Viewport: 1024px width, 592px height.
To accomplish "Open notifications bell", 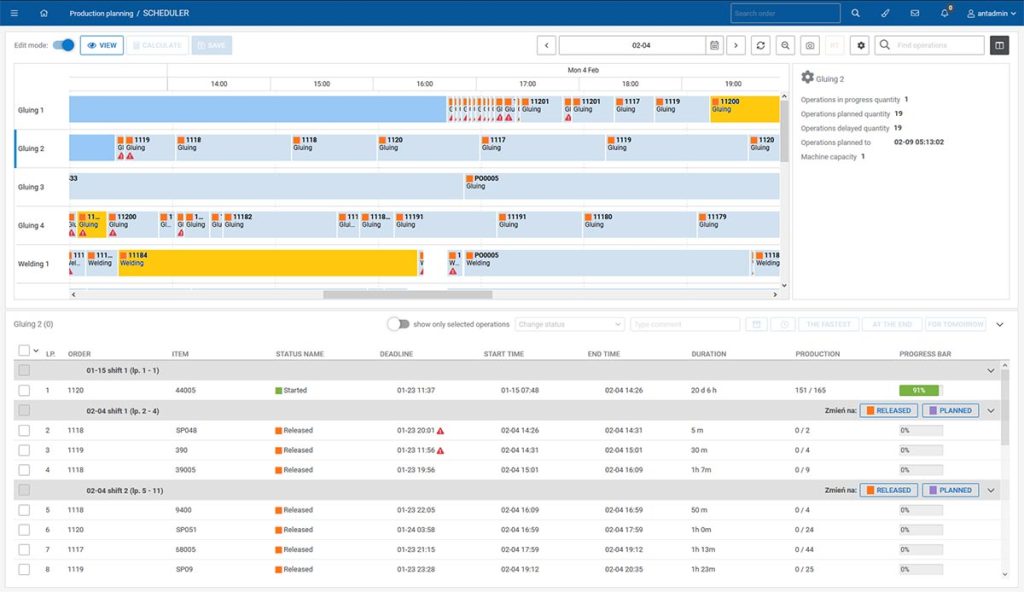I will coord(944,13).
